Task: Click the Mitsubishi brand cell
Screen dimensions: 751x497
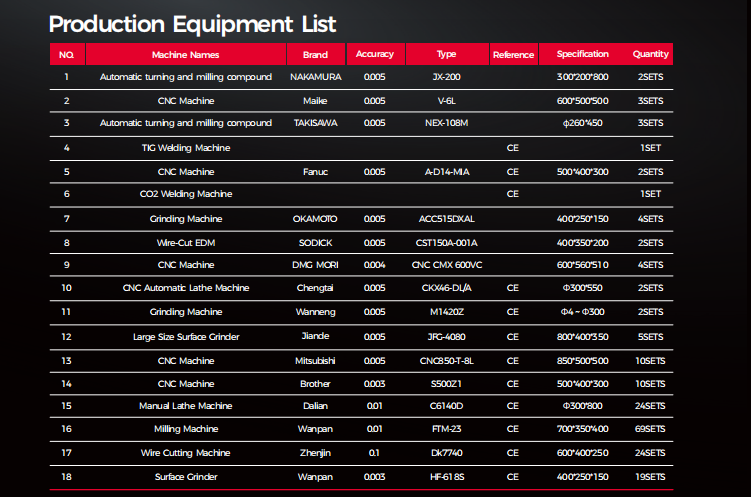Action: tap(314, 361)
